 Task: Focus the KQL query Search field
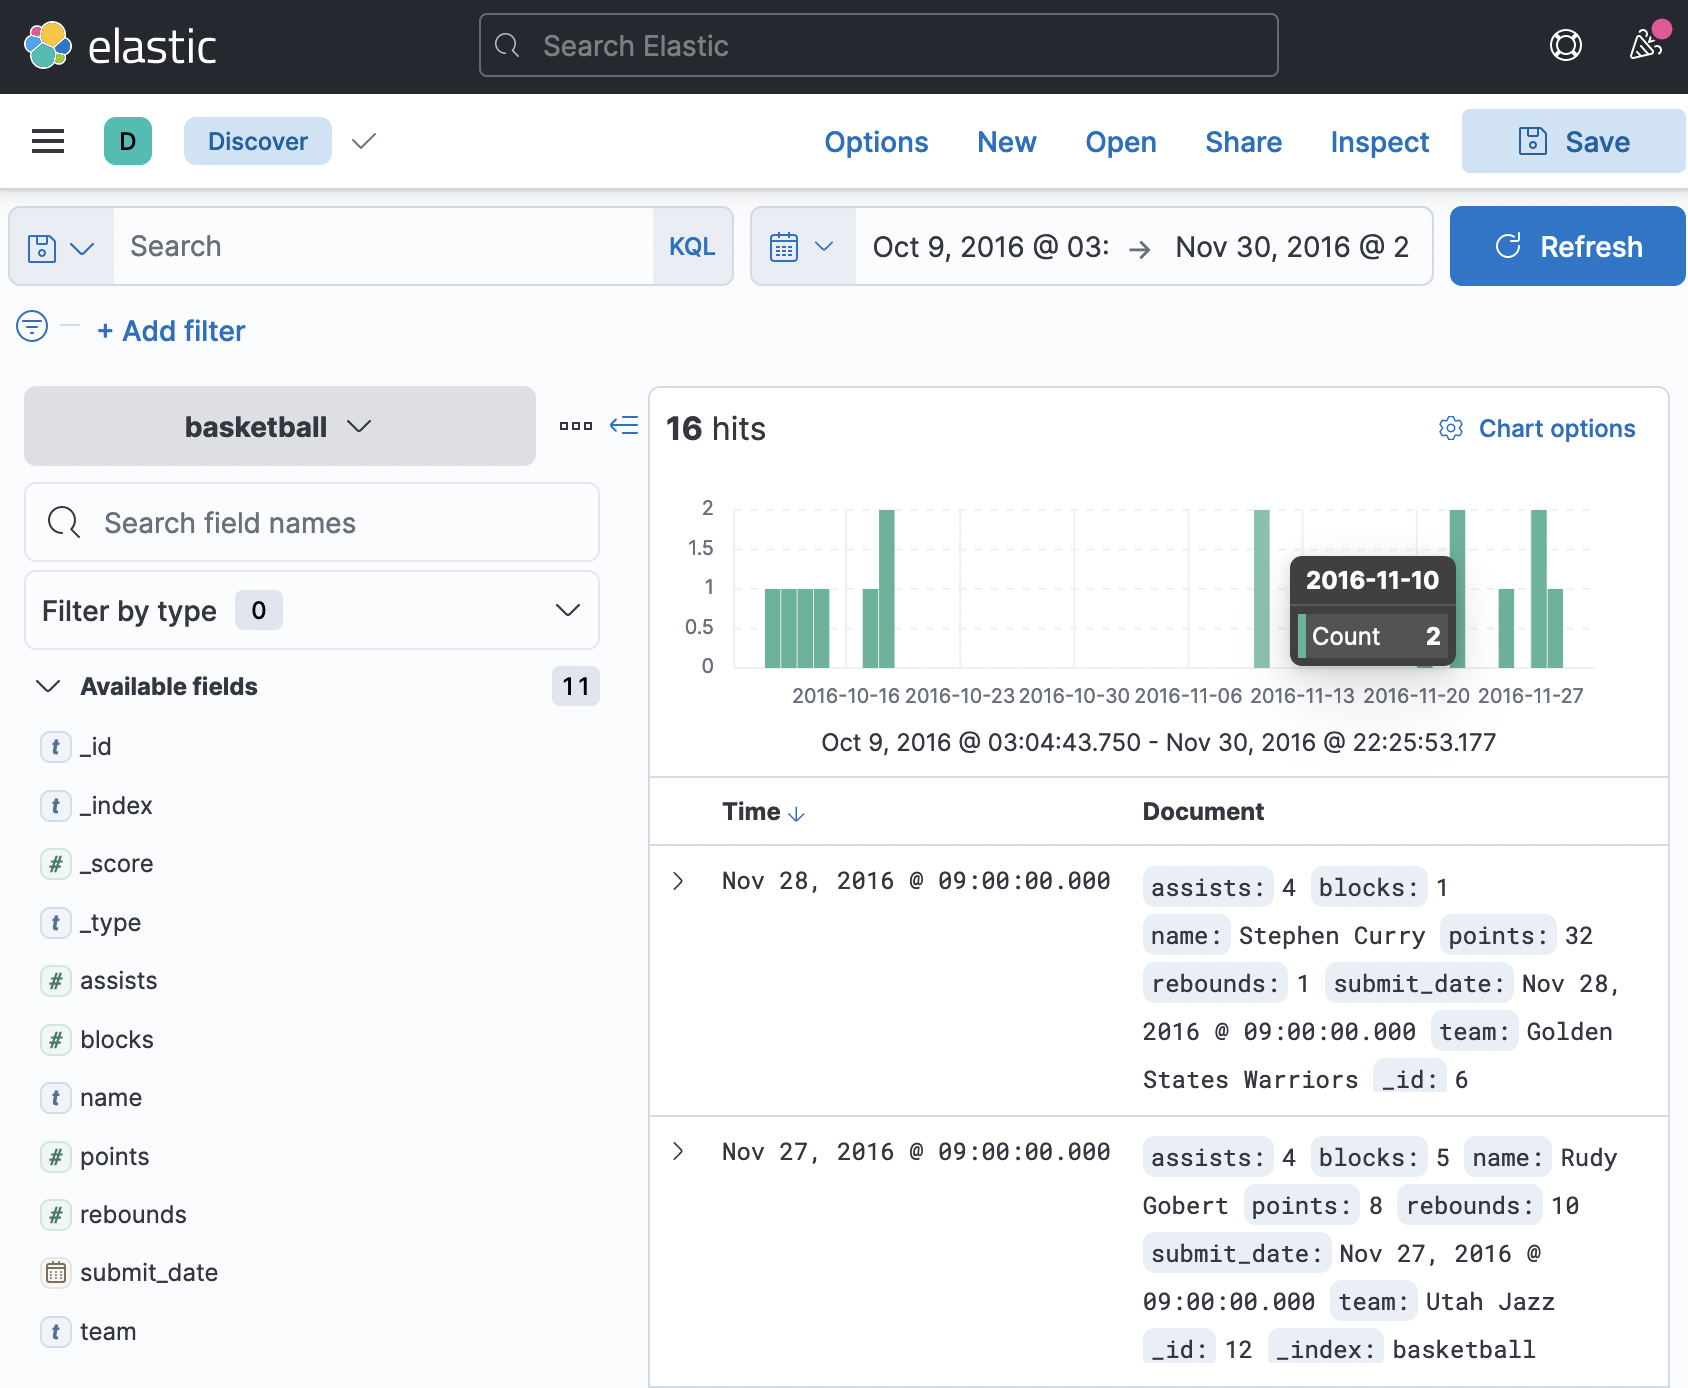coord(384,246)
